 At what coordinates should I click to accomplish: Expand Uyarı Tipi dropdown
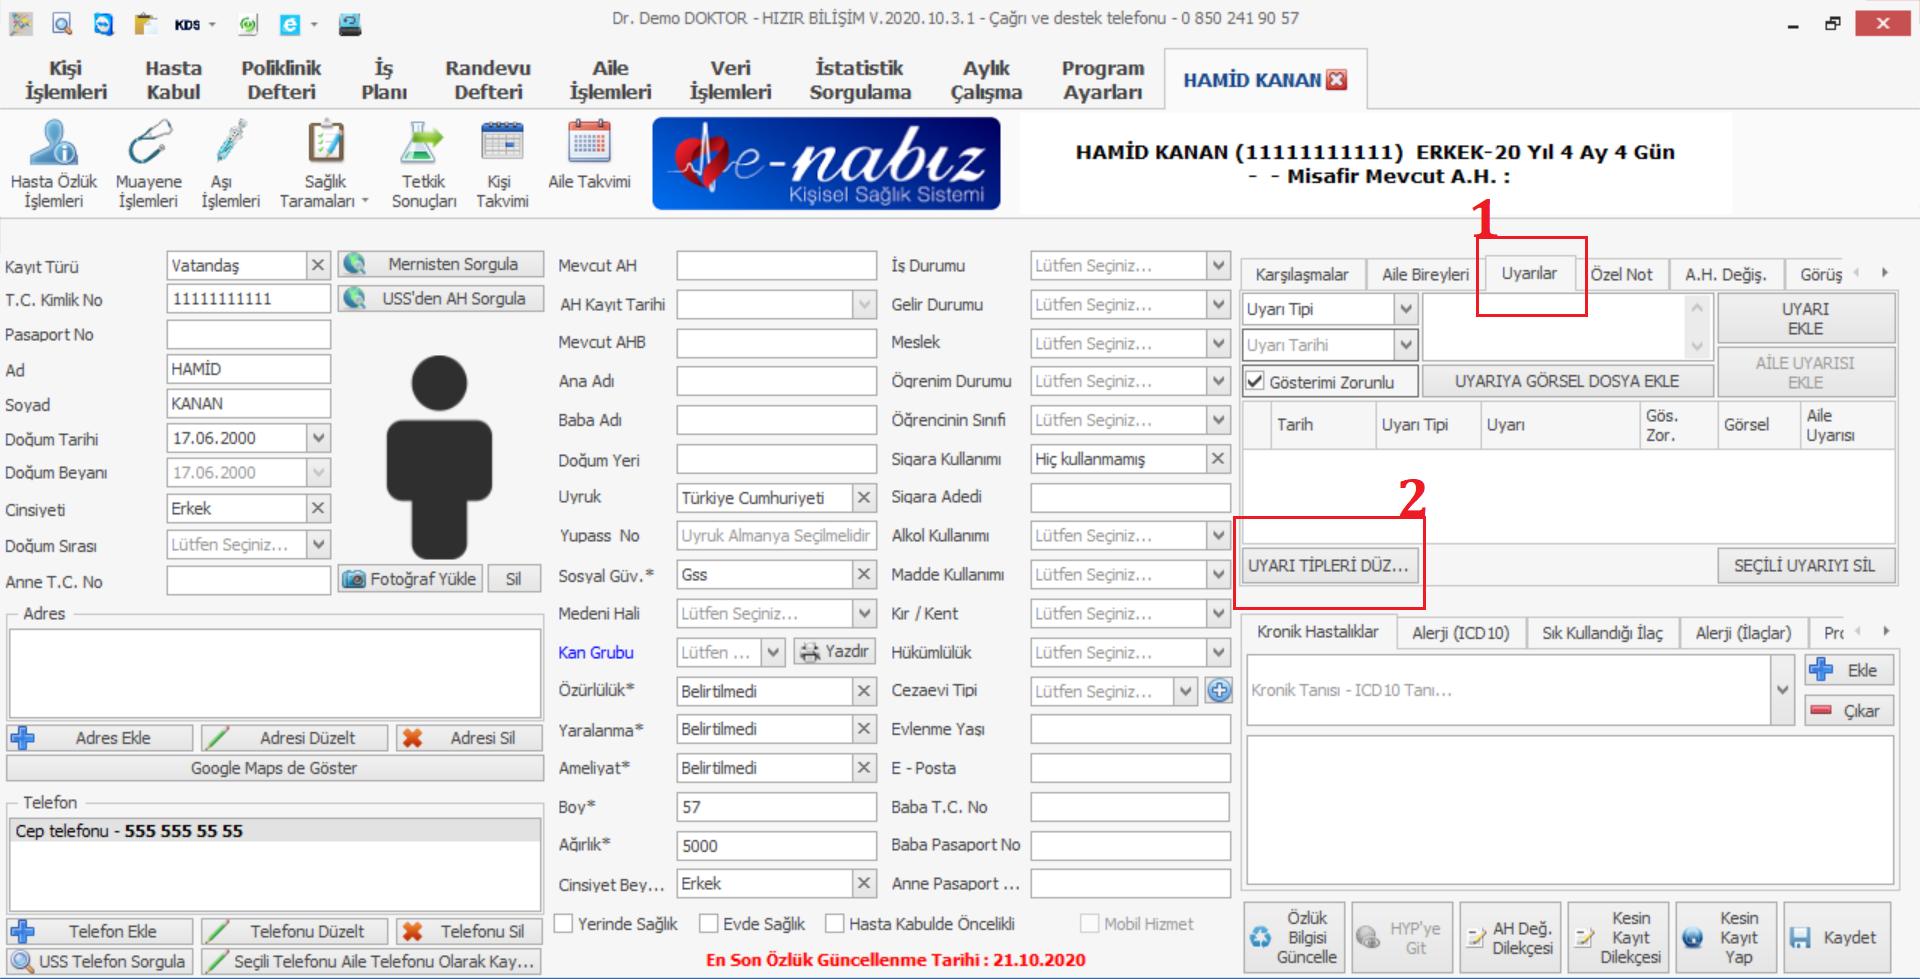coord(1406,309)
